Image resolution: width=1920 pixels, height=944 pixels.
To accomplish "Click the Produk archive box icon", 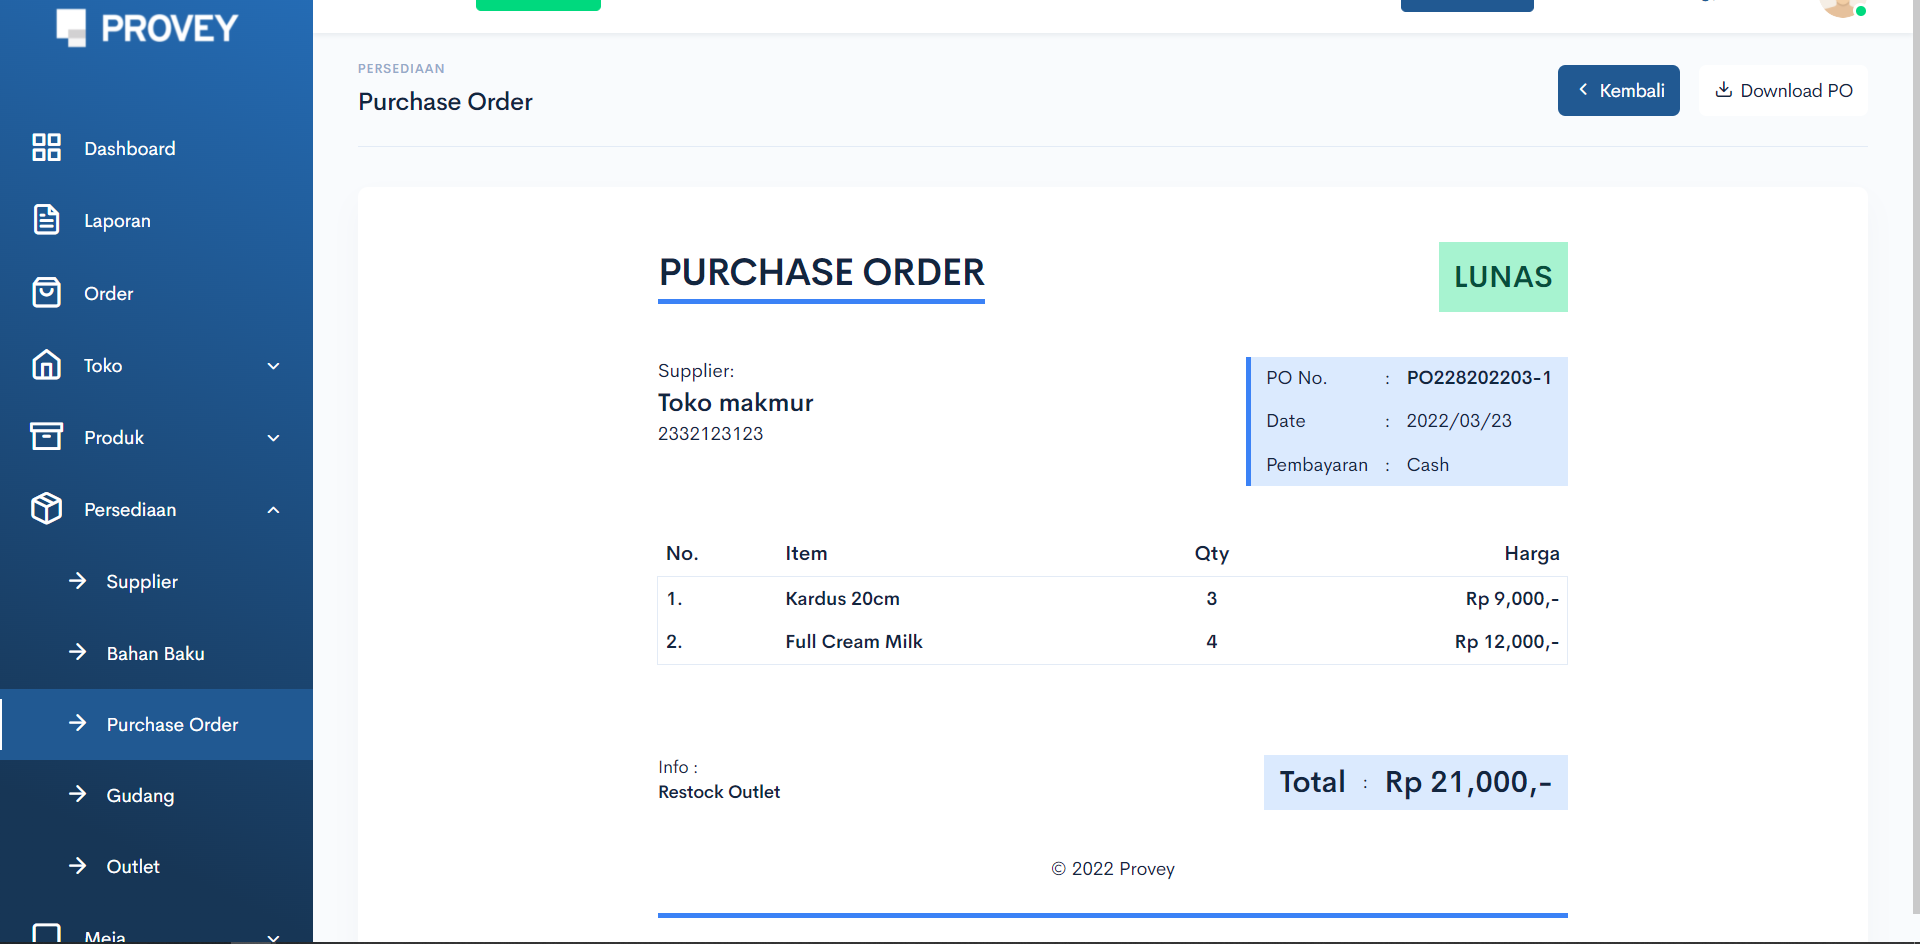I will [46, 437].
